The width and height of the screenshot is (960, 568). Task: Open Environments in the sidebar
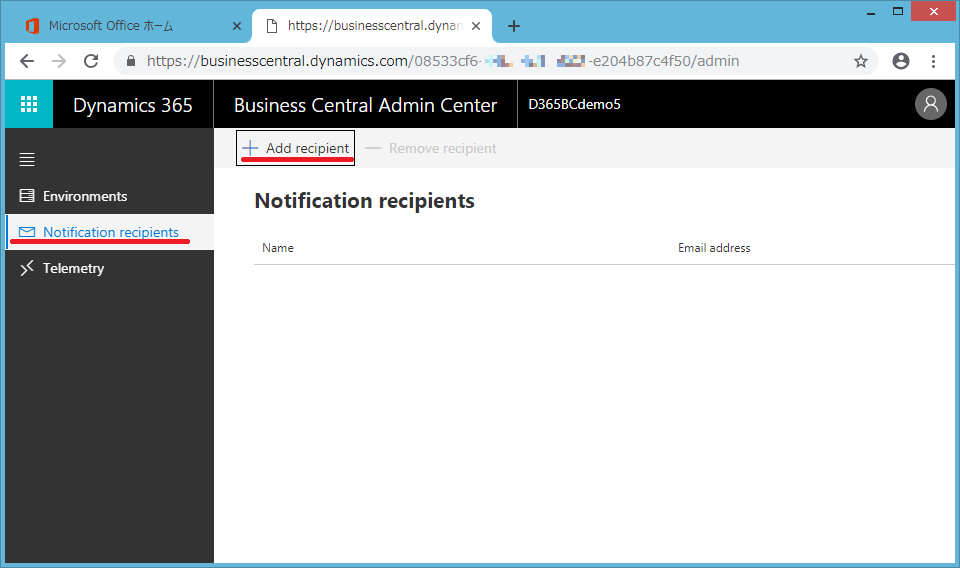(x=110, y=196)
